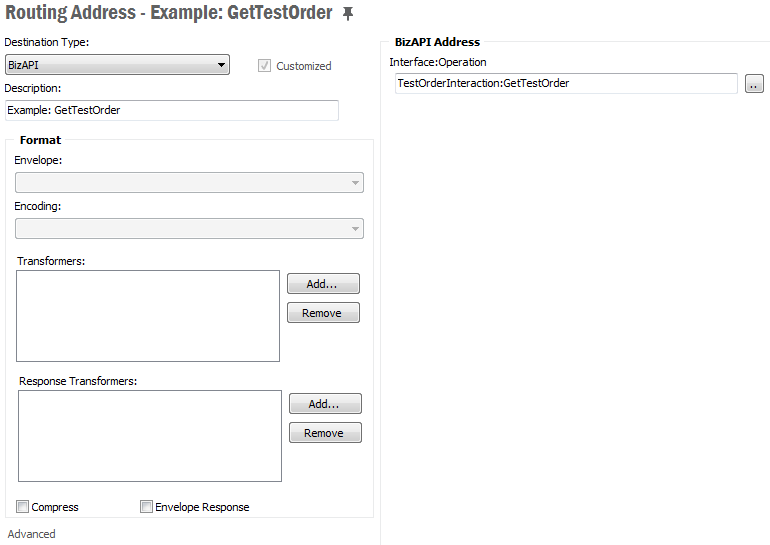This screenshot has width=770, height=545.
Task: Click Add... next to Transformers list
Action: click(323, 284)
